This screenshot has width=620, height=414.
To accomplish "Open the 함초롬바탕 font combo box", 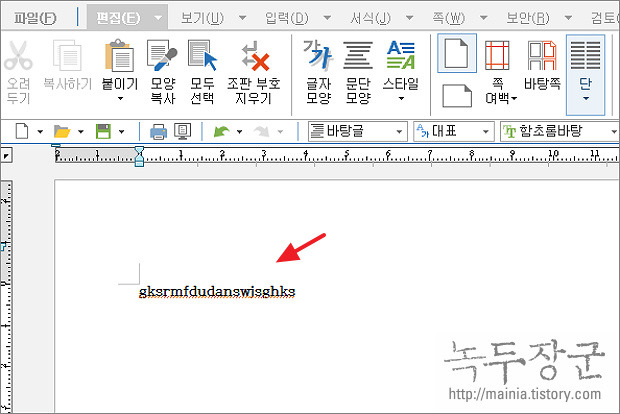I will point(560,131).
